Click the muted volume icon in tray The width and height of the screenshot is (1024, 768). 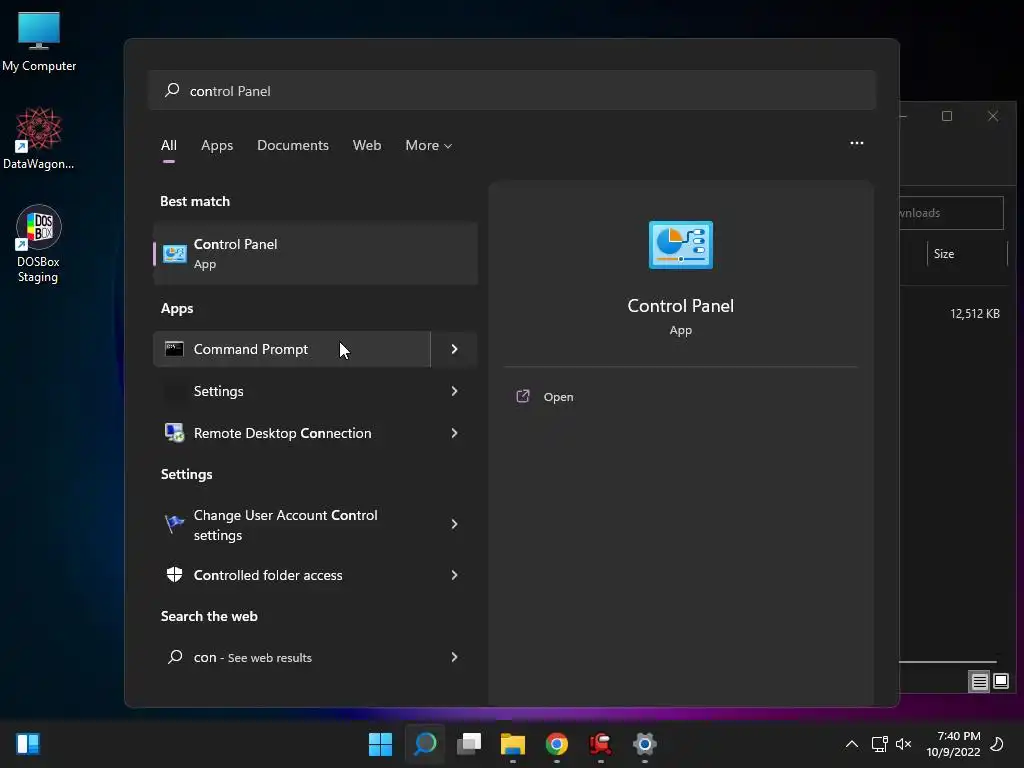click(904, 744)
